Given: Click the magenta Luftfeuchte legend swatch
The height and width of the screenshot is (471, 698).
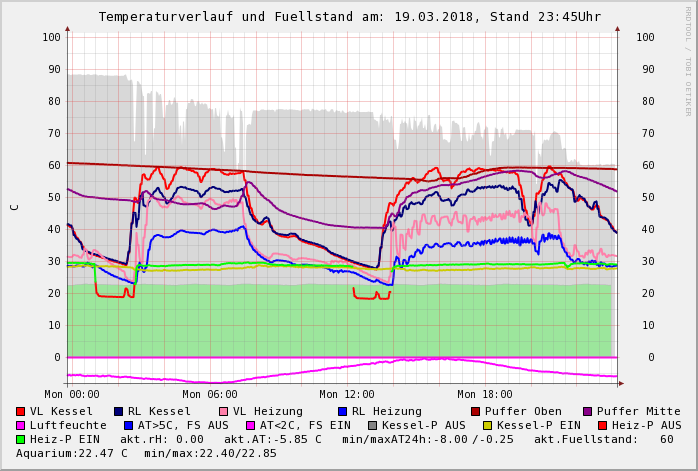Looking at the screenshot, I should [x=20, y=425].
